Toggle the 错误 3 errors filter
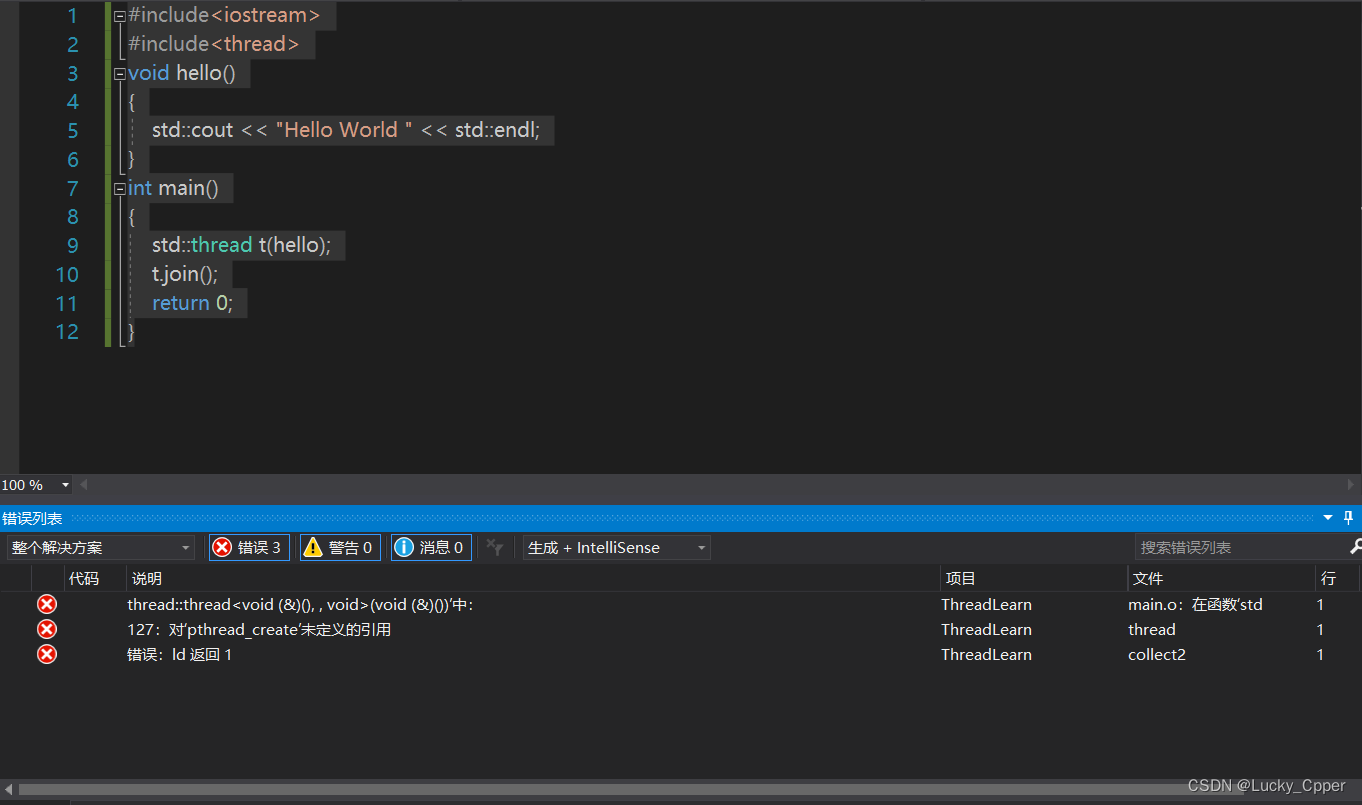 click(249, 547)
